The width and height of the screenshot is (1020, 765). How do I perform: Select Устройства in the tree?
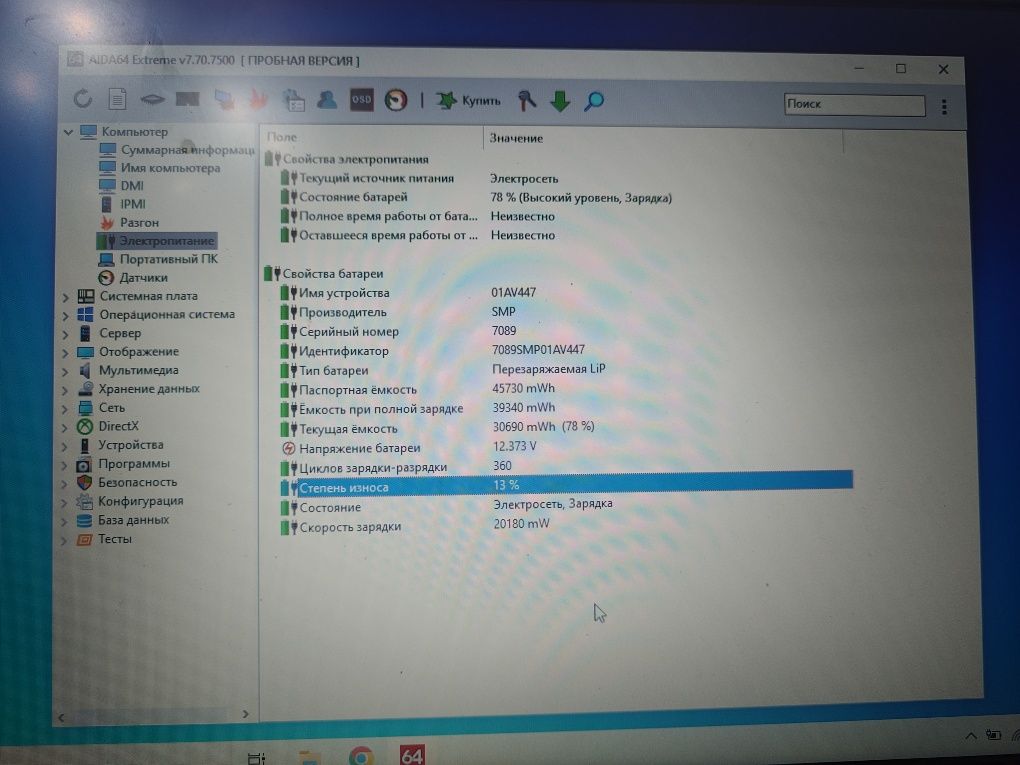point(131,445)
